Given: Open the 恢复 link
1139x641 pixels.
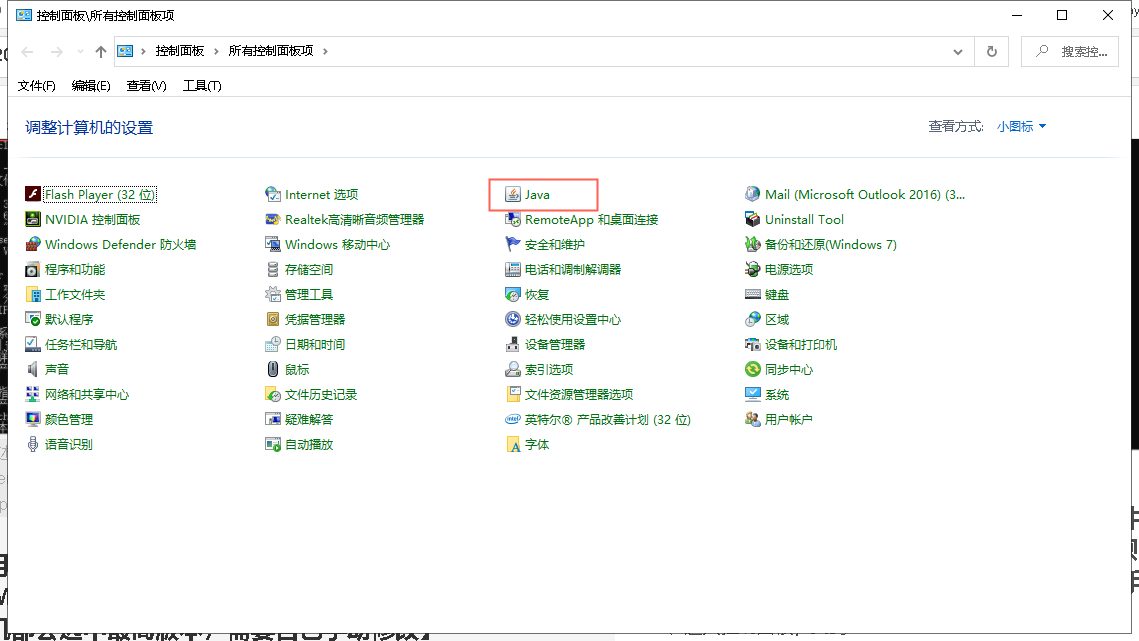Looking at the screenshot, I should click(x=537, y=294).
